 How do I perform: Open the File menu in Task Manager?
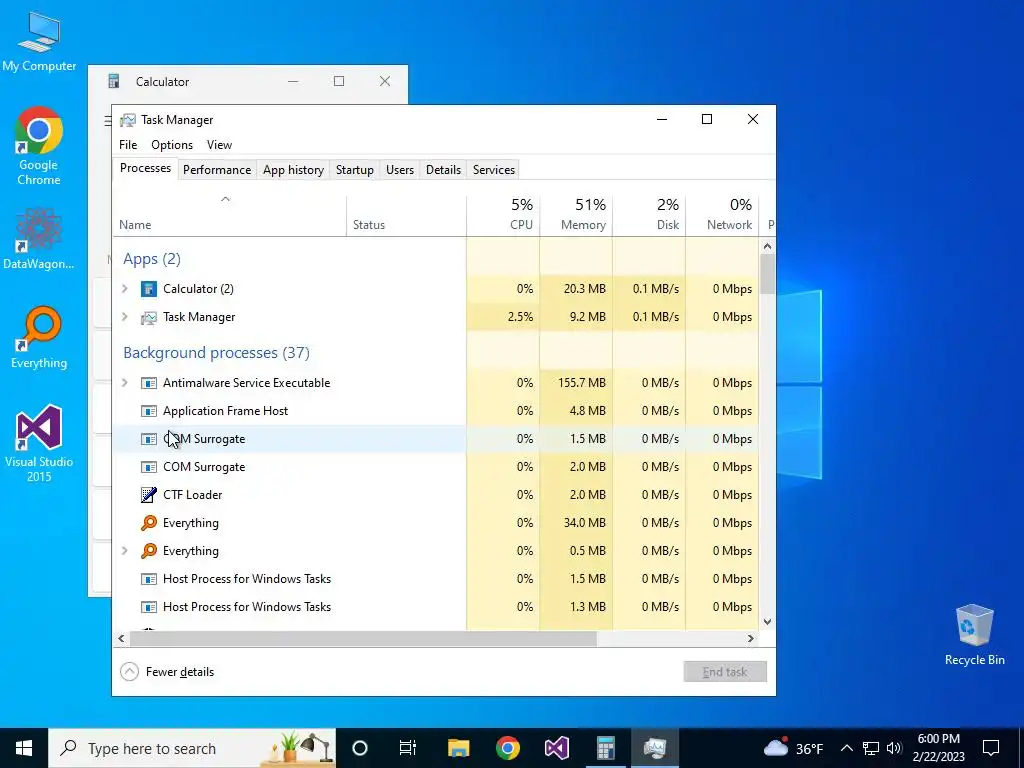click(128, 144)
